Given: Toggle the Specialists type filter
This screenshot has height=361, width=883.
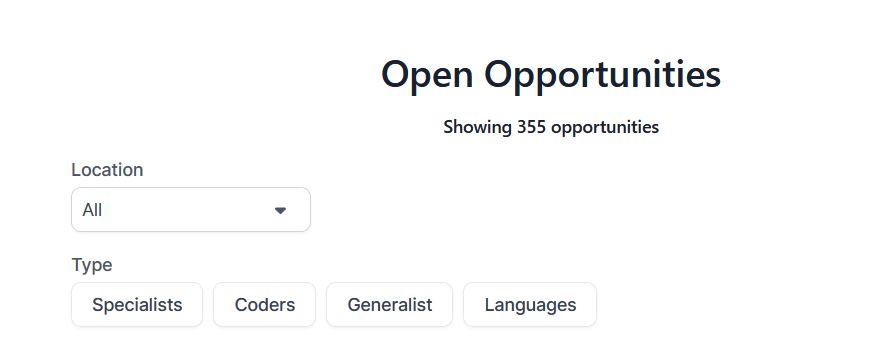Looking at the screenshot, I should (137, 305).
